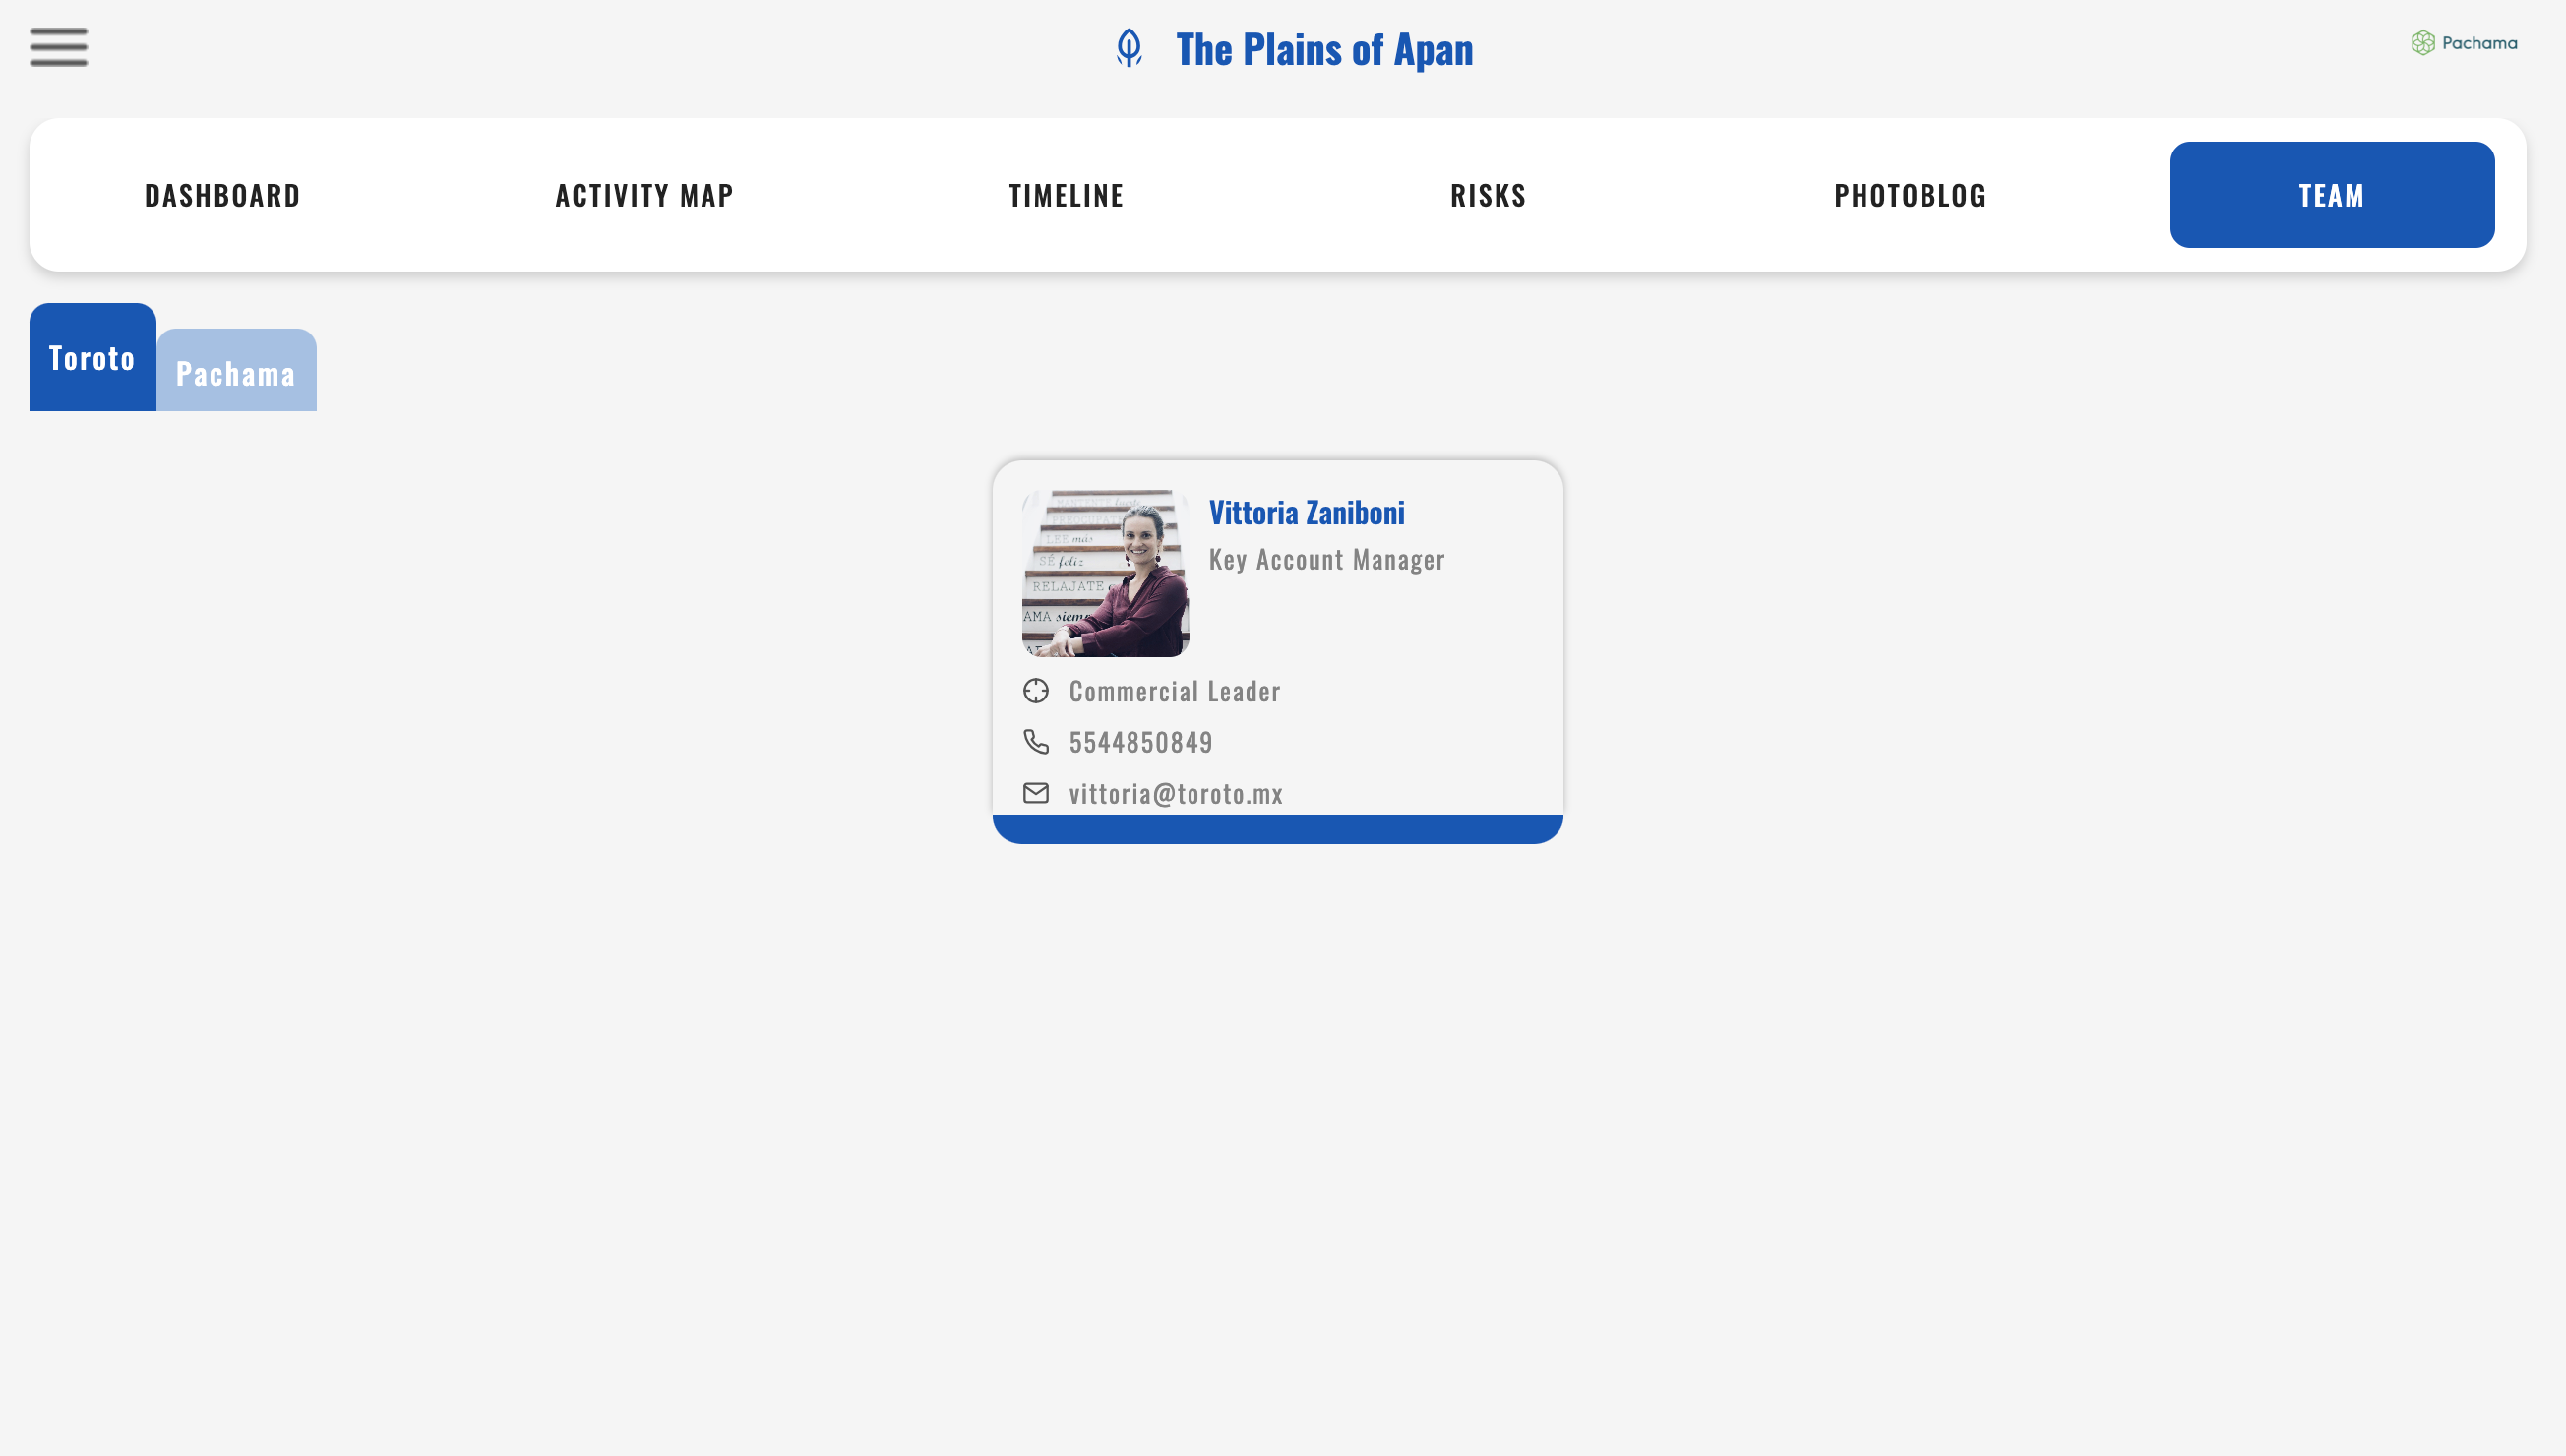Screen dimensions: 2566x1456
Task: Click Vittoria Zaniboni's profile photo
Action: 1105,573
